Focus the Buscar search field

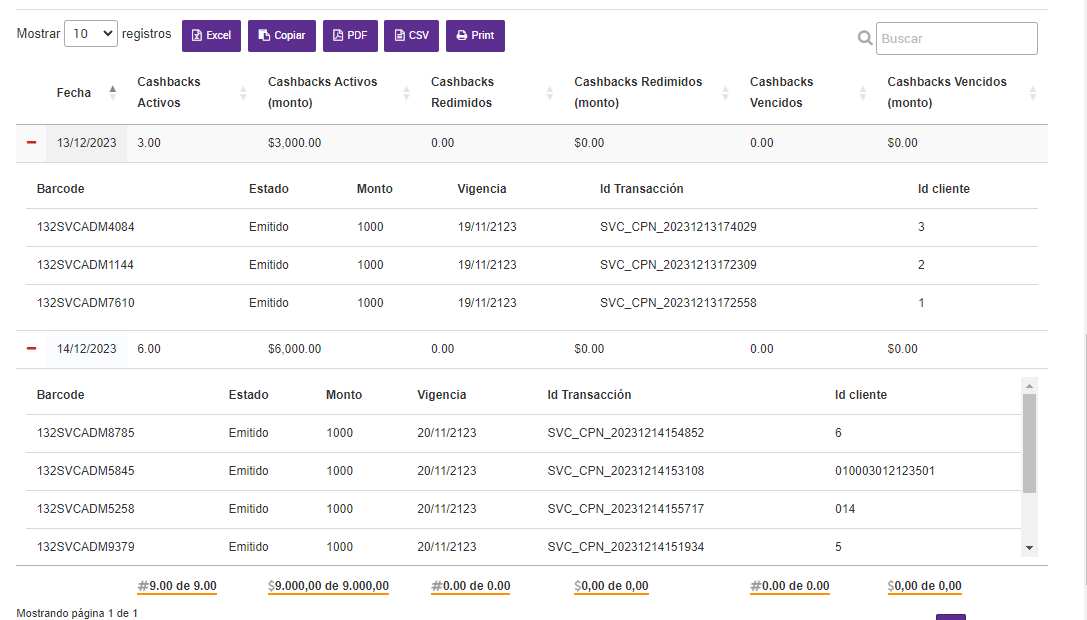(x=956, y=39)
